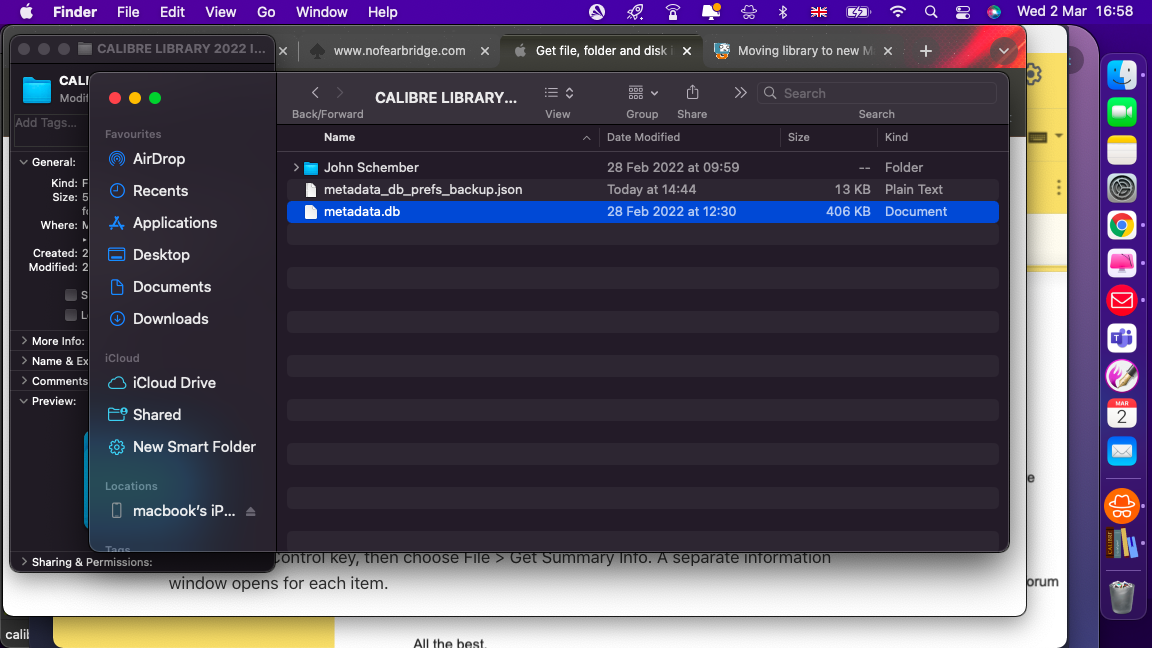Open Wi-Fi status in the menu bar
The height and width of the screenshot is (648, 1152).
point(897,12)
